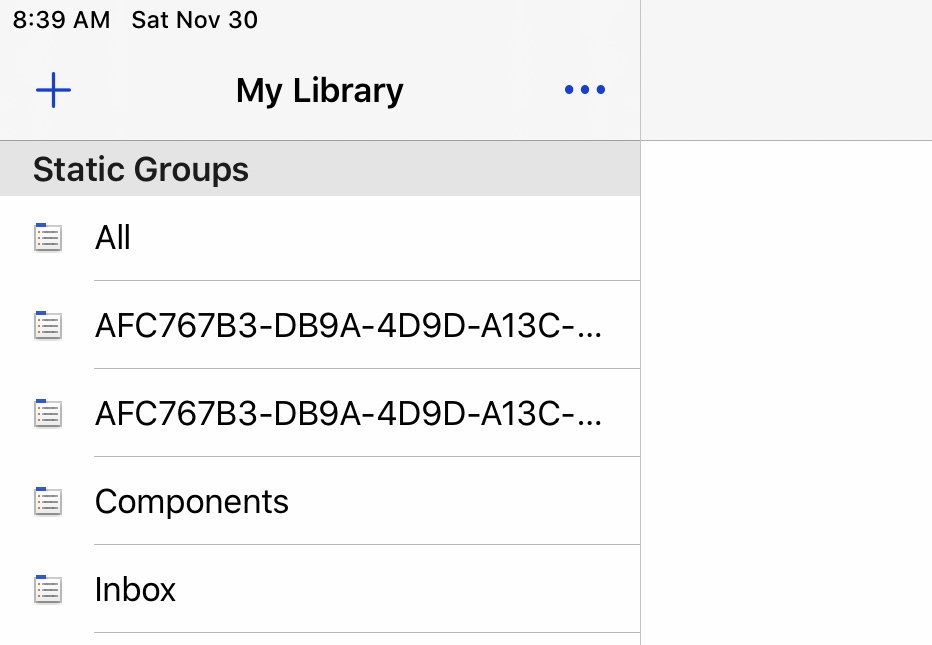Click blank space right of Components label
Viewport: 932px width, 645px height.
pos(464,502)
